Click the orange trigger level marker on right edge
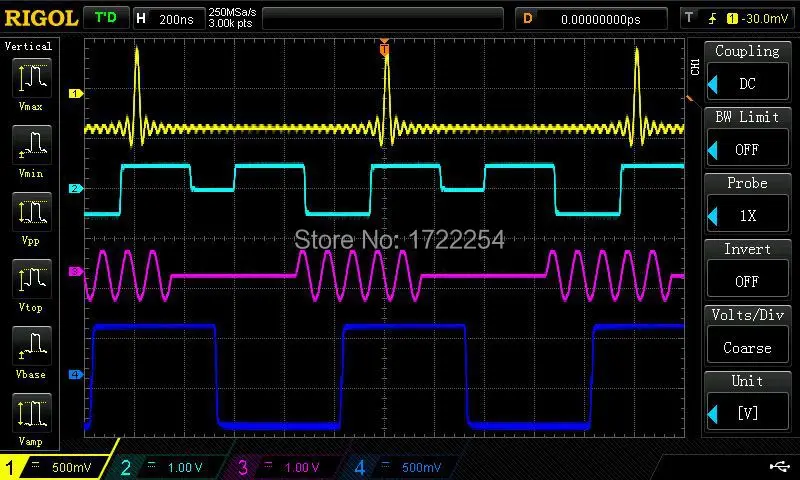Viewport: 800px width, 480px height. [690, 98]
